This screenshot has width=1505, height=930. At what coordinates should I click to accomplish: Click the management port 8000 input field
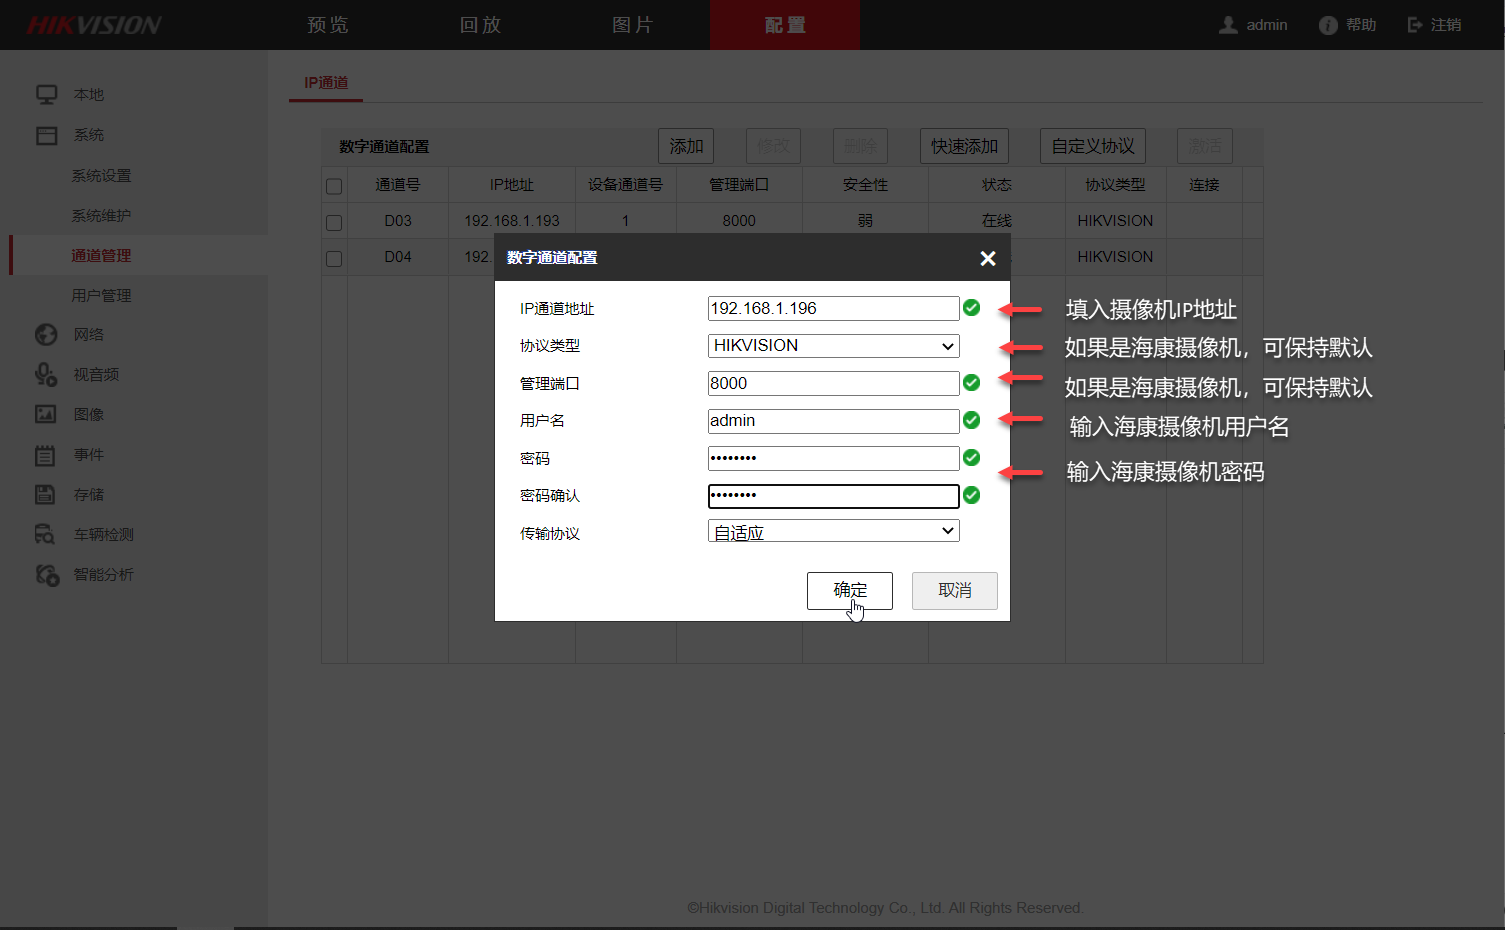[x=834, y=383]
